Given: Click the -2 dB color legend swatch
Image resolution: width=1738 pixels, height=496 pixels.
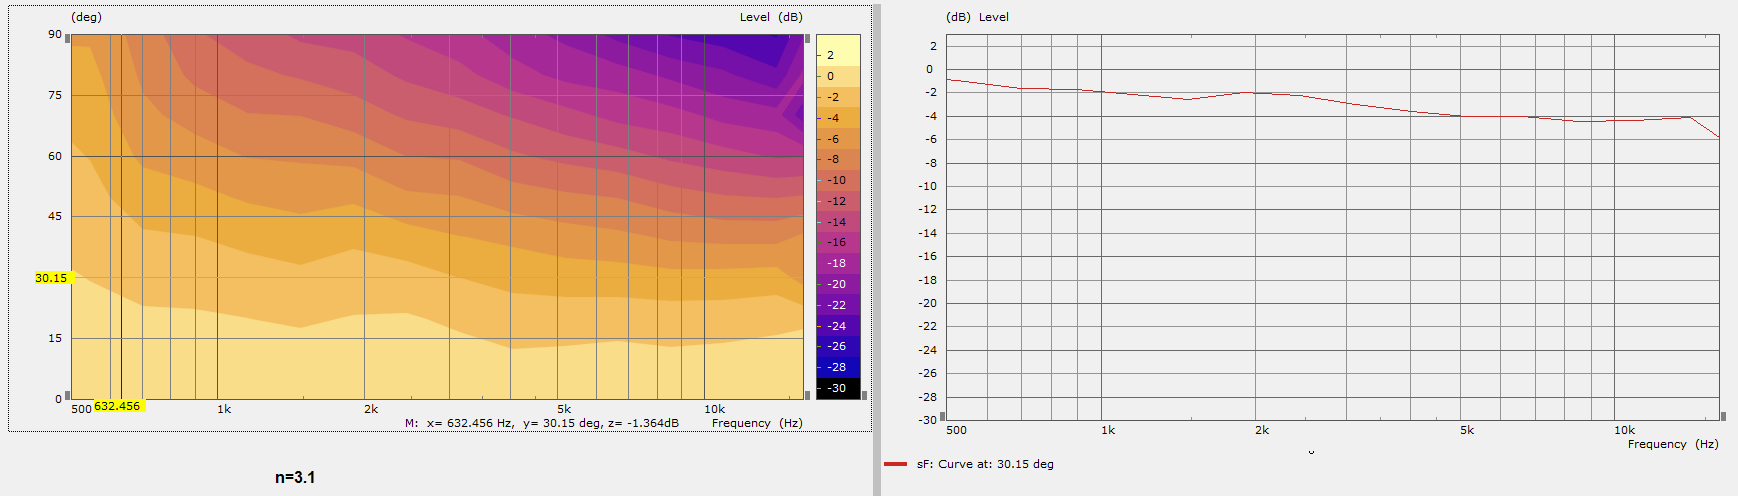Looking at the screenshot, I should point(838,97).
